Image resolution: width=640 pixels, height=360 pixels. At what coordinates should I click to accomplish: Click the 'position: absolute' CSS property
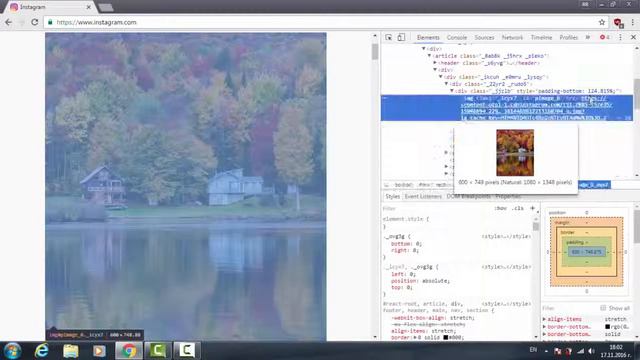pyautogui.click(x=420, y=281)
